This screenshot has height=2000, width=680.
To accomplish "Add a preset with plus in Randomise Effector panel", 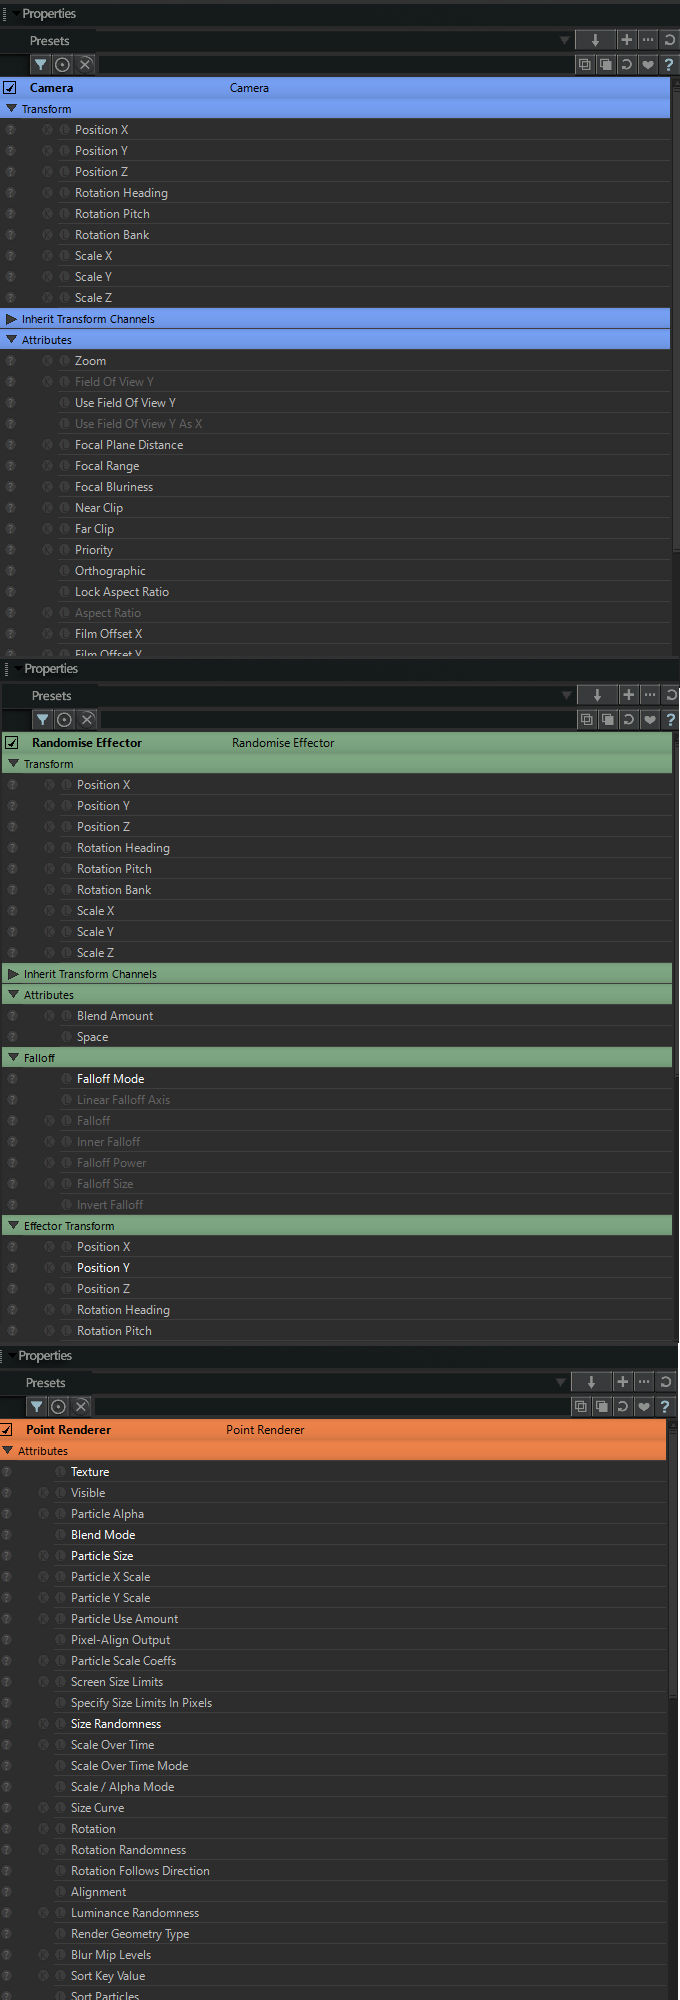I will (628, 695).
